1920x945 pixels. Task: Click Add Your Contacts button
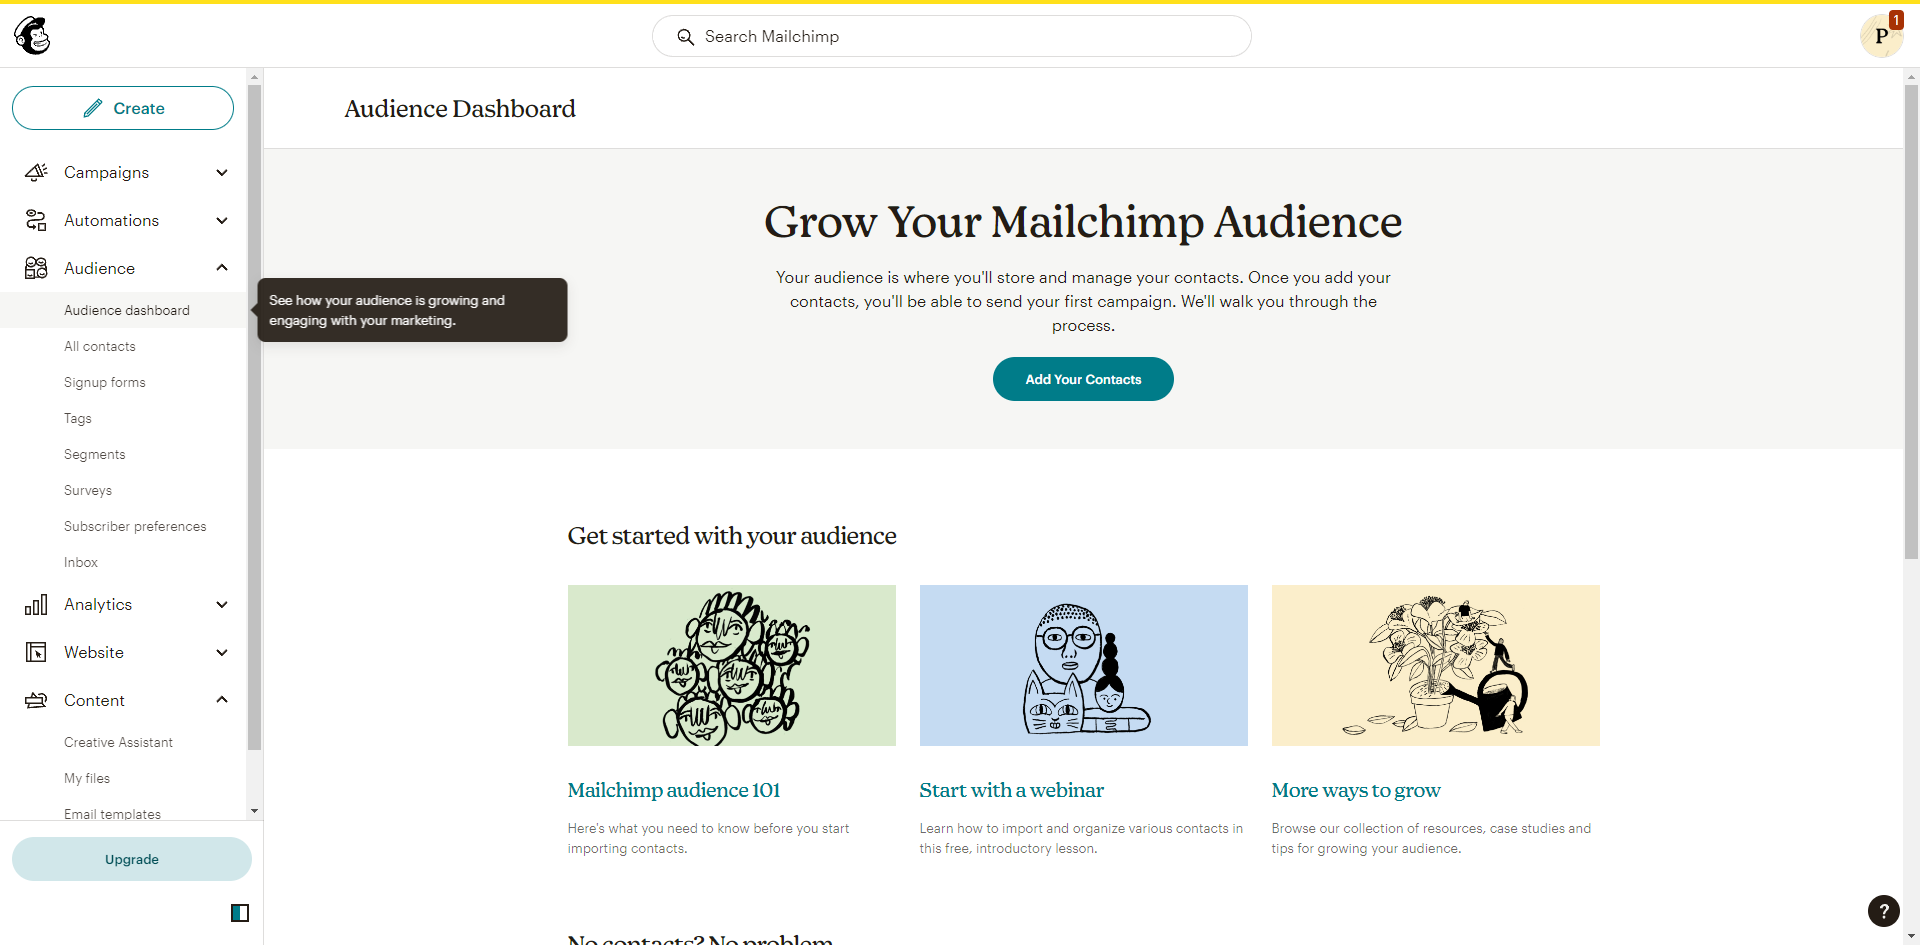click(1083, 379)
